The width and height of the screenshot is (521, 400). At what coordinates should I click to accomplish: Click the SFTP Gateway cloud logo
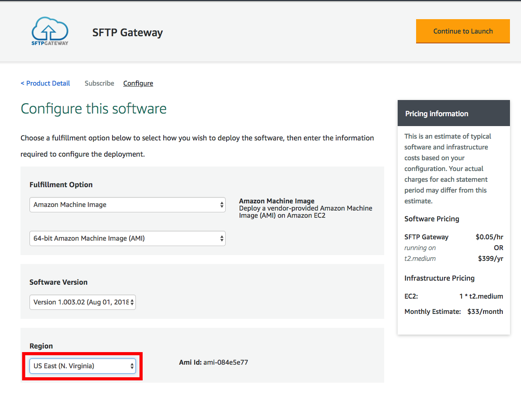point(50,31)
